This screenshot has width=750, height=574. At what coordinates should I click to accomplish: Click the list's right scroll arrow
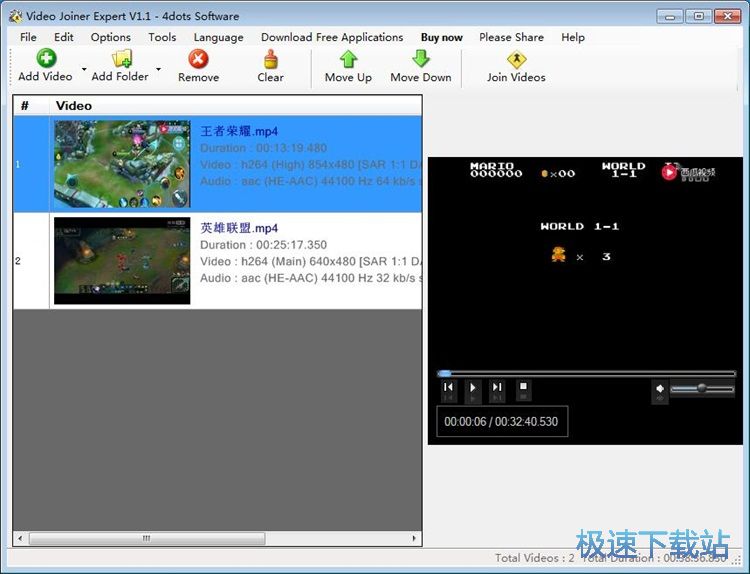coord(414,538)
